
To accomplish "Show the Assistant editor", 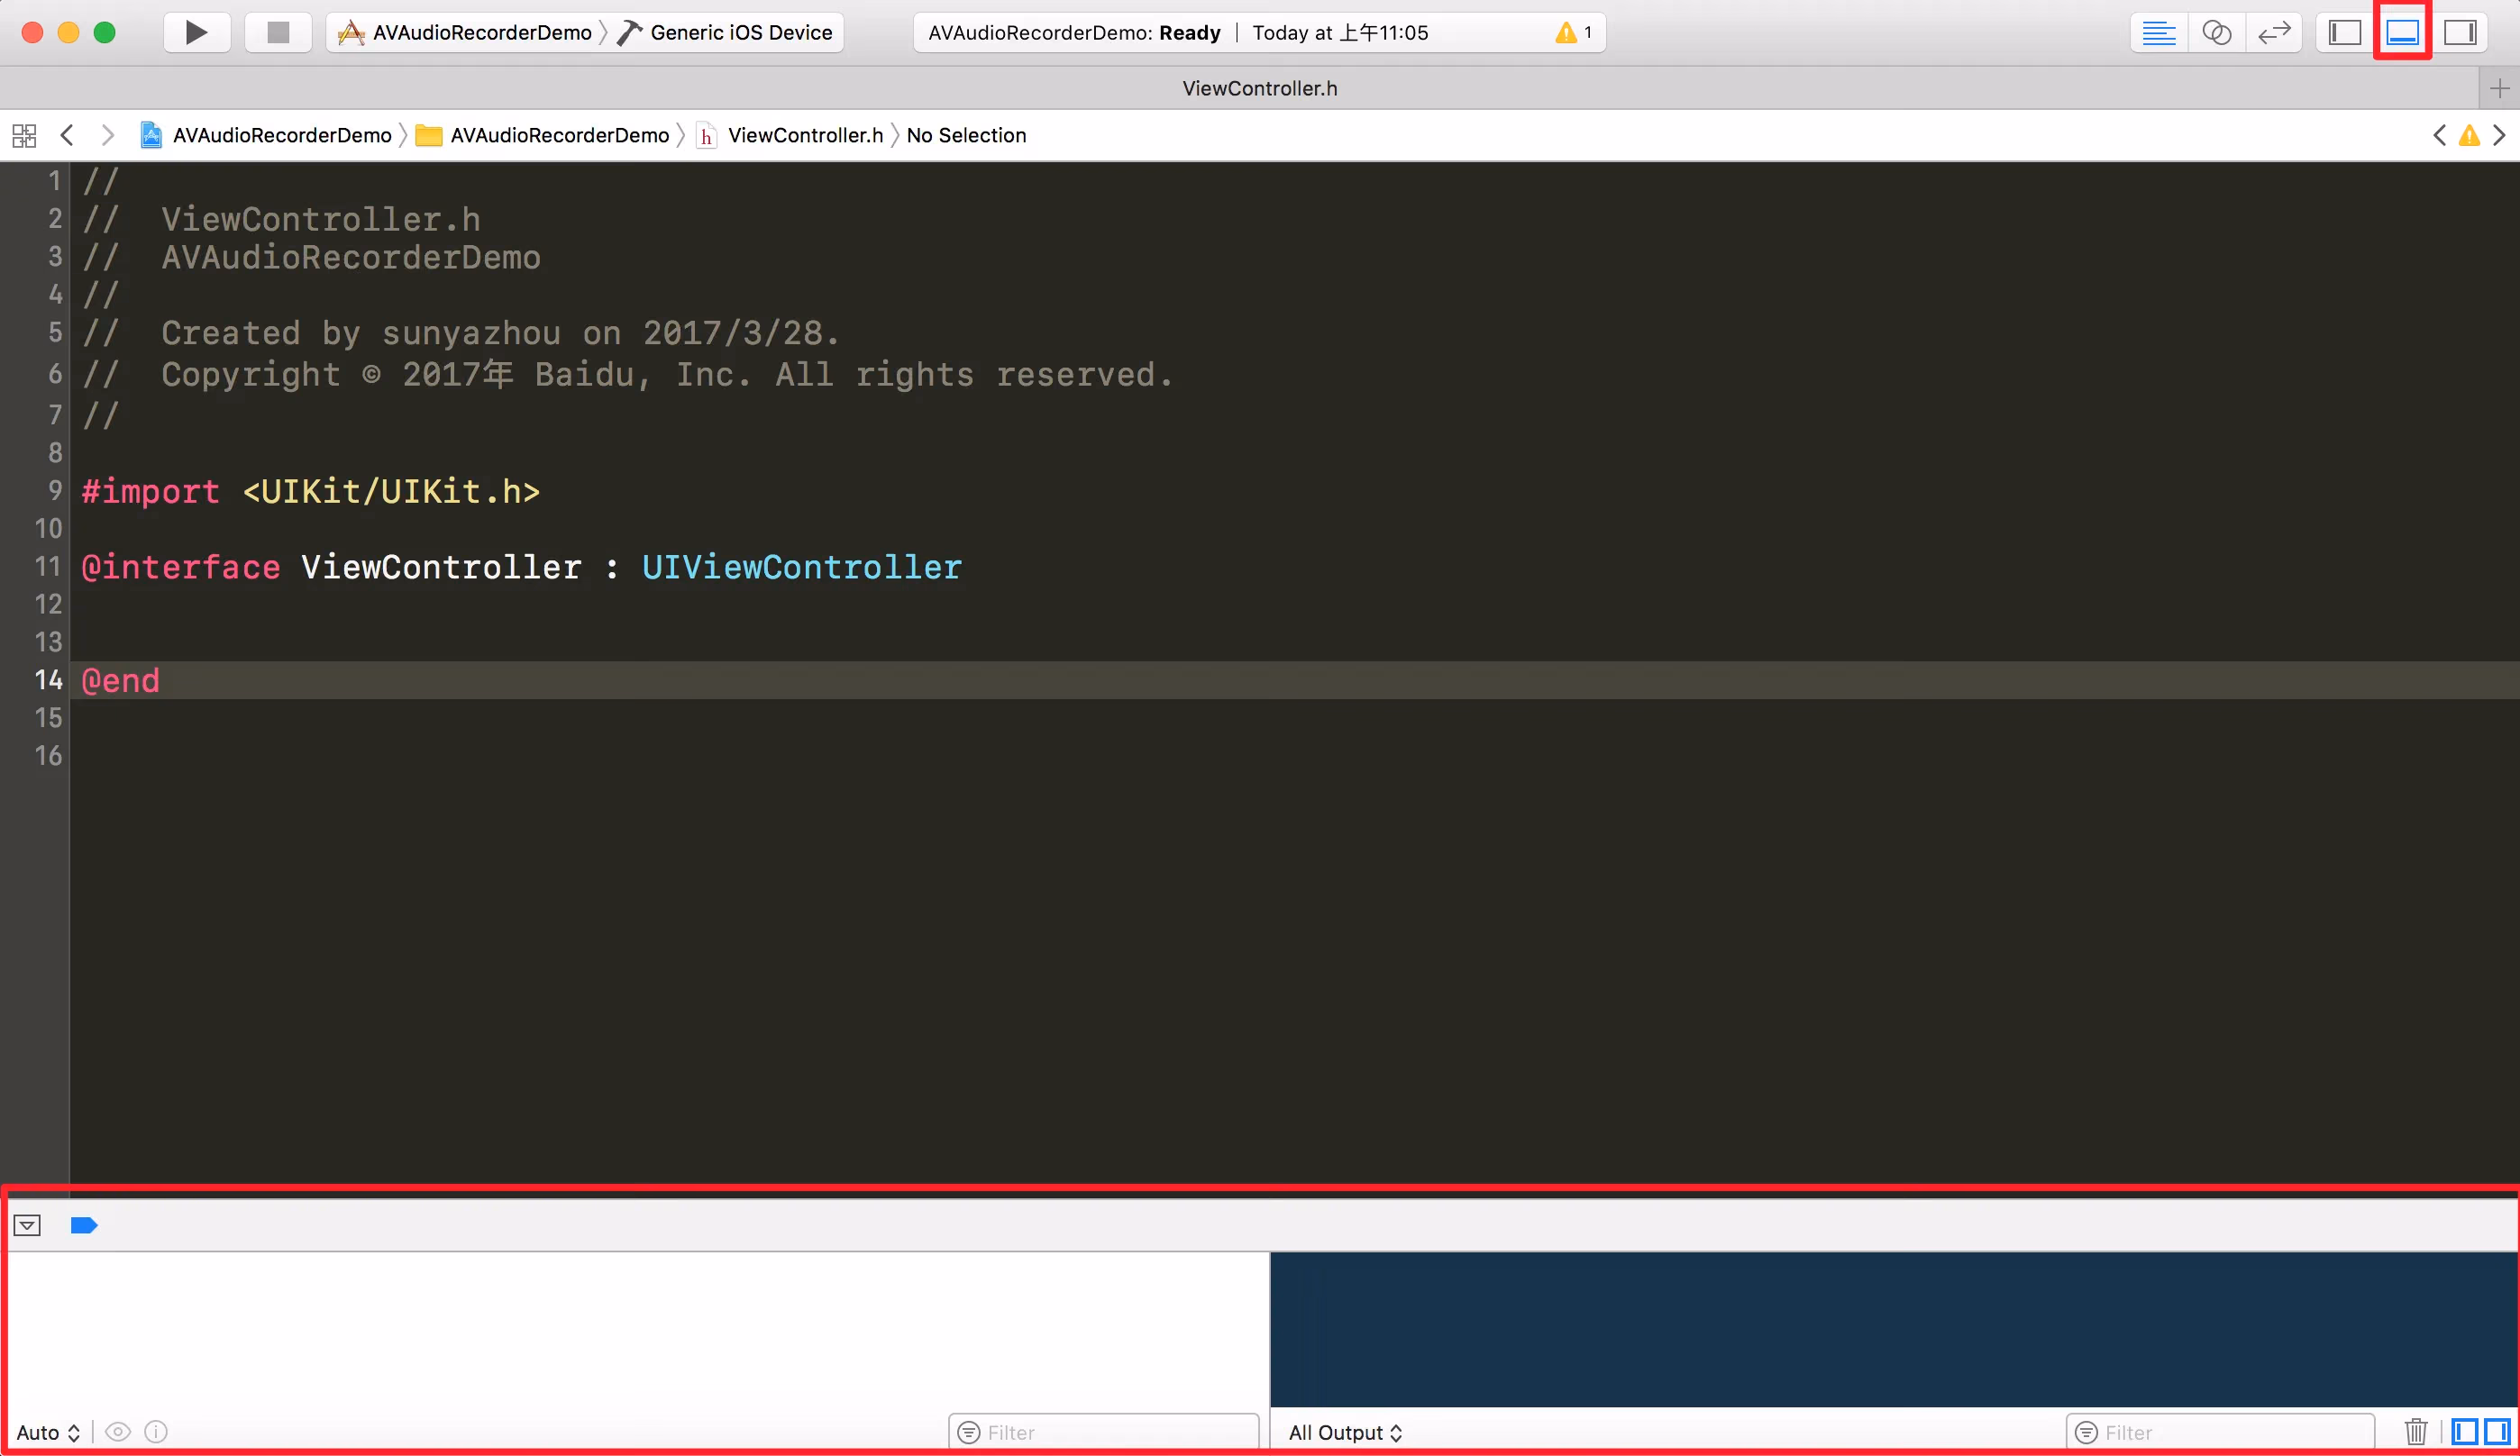I will pos(2216,32).
